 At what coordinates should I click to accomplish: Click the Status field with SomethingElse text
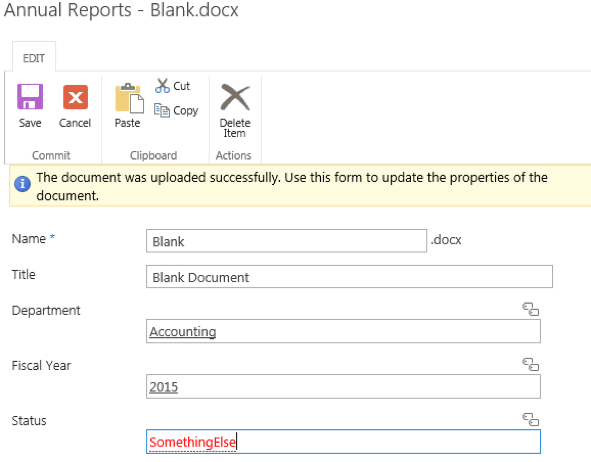343,441
